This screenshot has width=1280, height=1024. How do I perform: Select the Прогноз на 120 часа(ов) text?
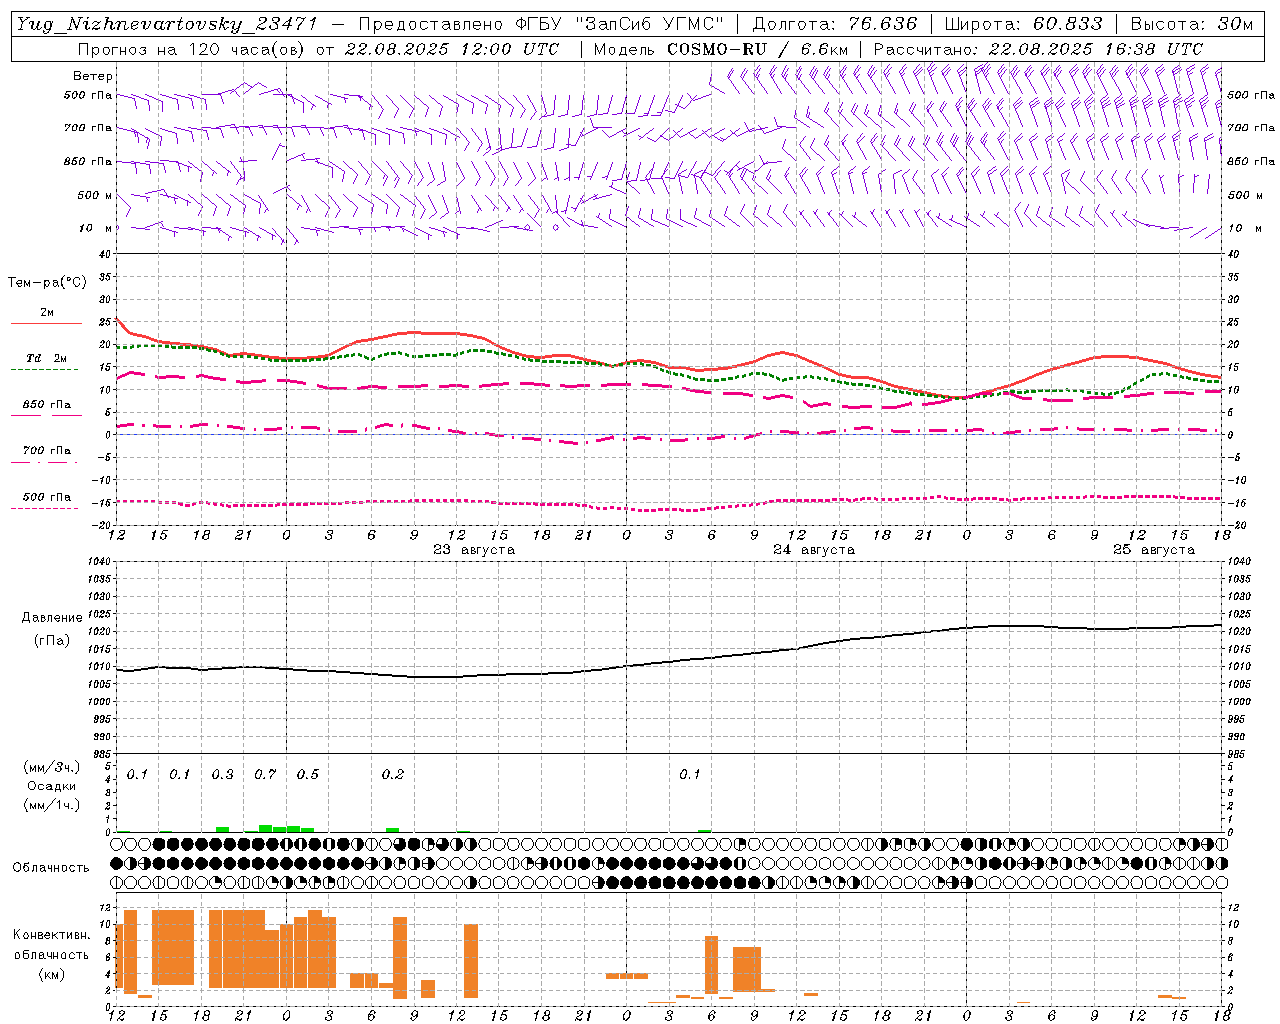pos(193,49)
